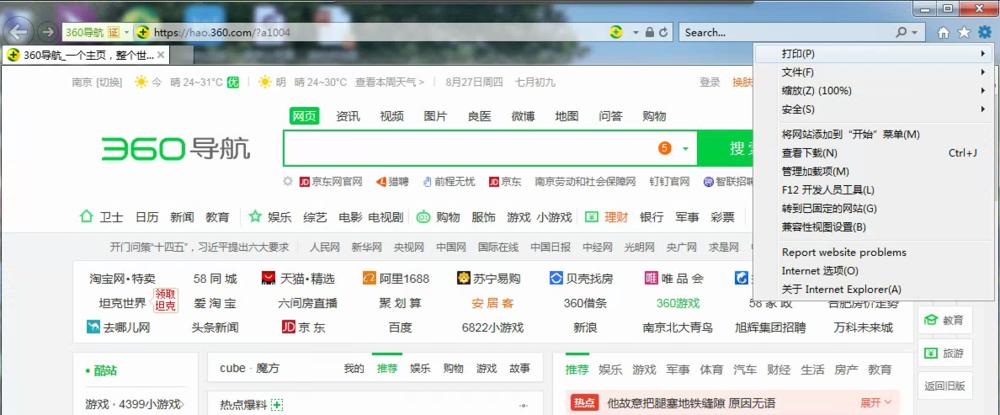This screenshot has width=1000, height=415.
Task: Click the plus icon next to 热点爆料
Action: [x=277, y=405]
